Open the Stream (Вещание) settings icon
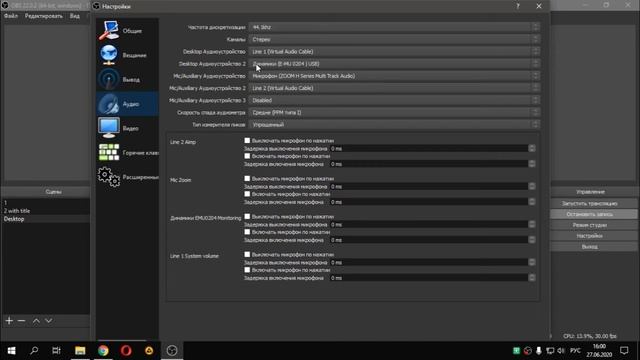Viewport: 640px width, 360px height. point(109,55)
